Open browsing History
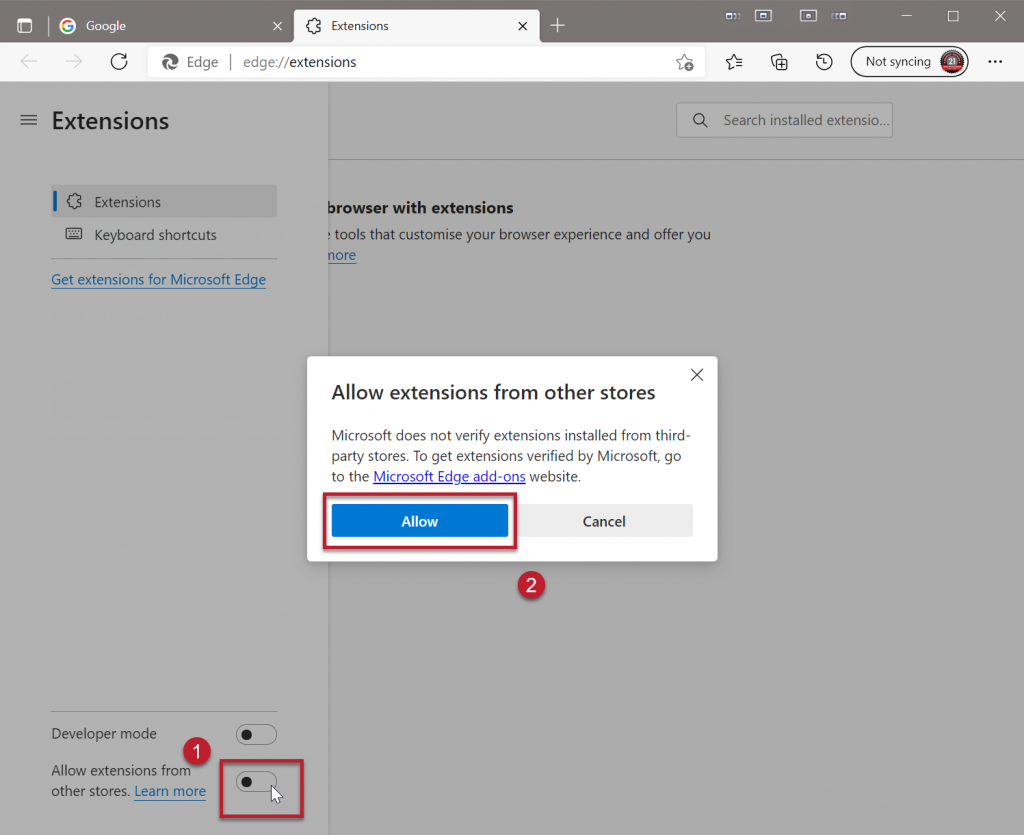 point(824,62)
